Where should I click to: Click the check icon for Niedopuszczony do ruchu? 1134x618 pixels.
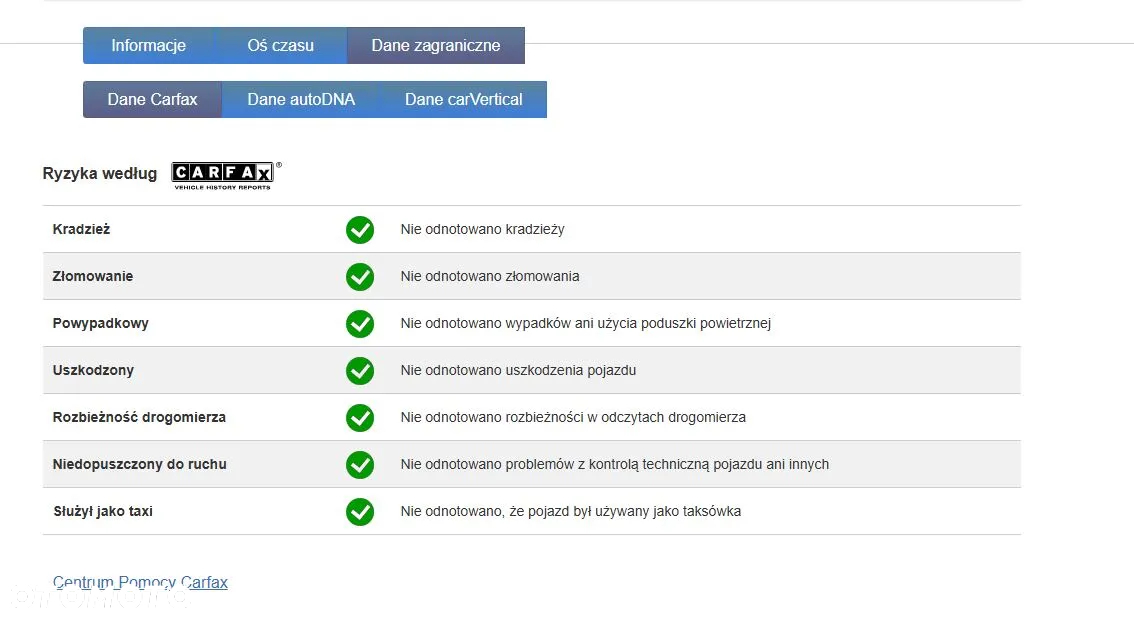[x=359, y=465]
